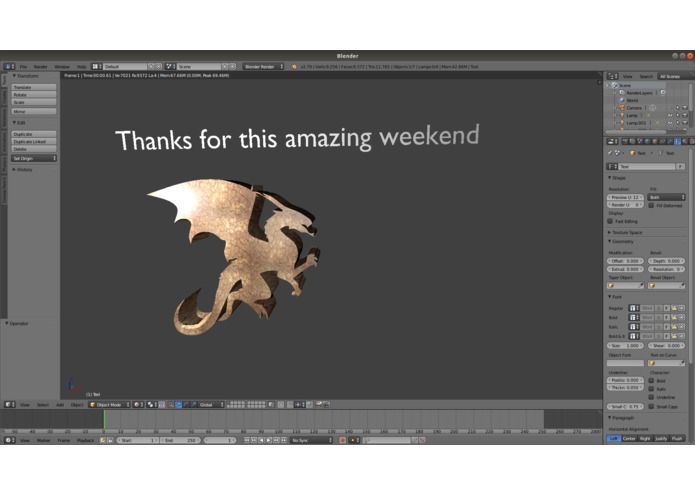Click the timeline editor type clock icon
Screen dimensions: 695x494
tap(9, 440)
